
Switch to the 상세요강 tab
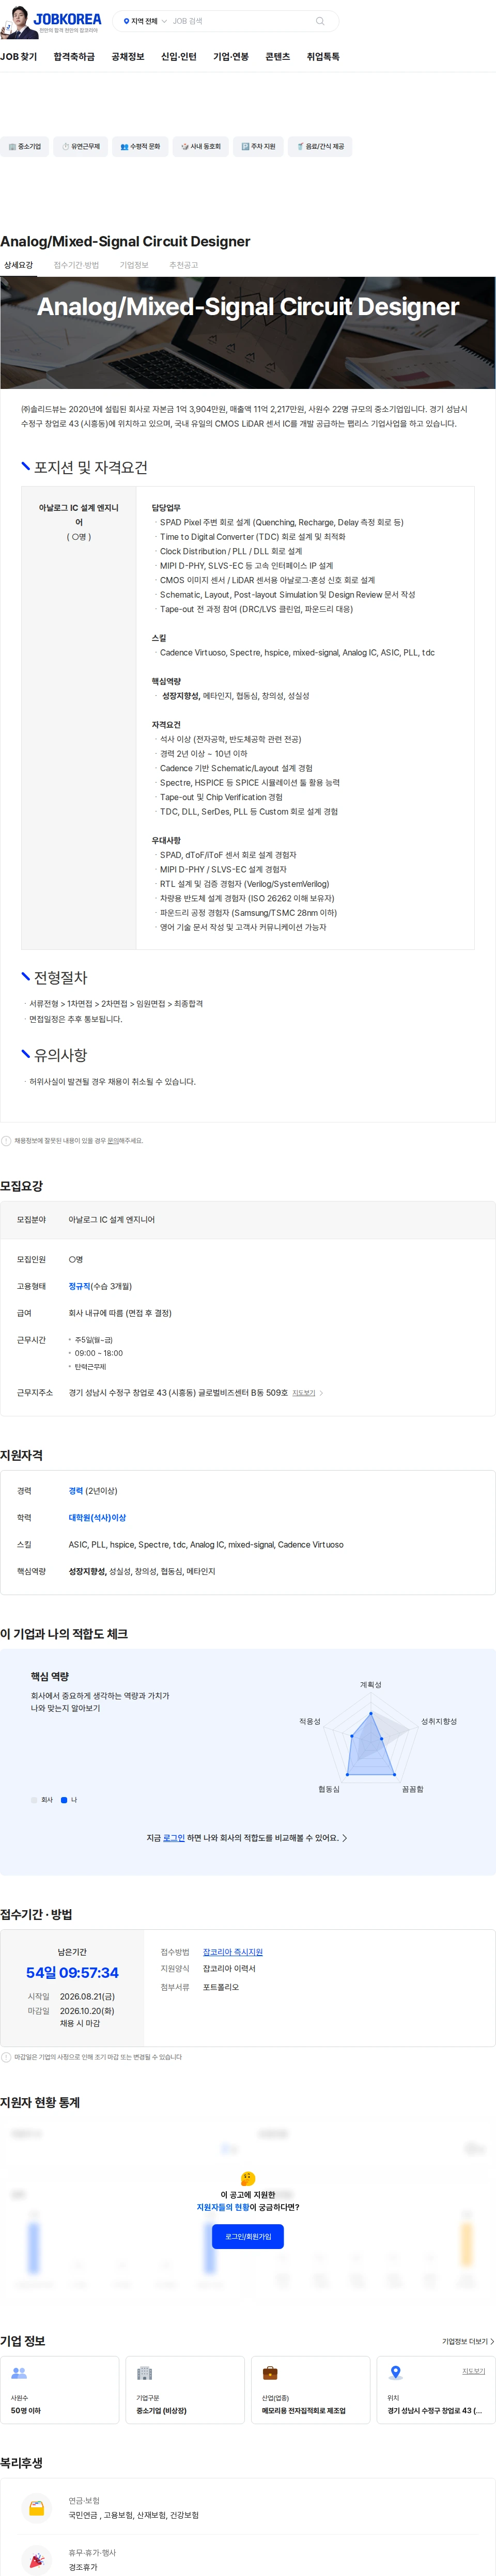[x=18, y=265]
